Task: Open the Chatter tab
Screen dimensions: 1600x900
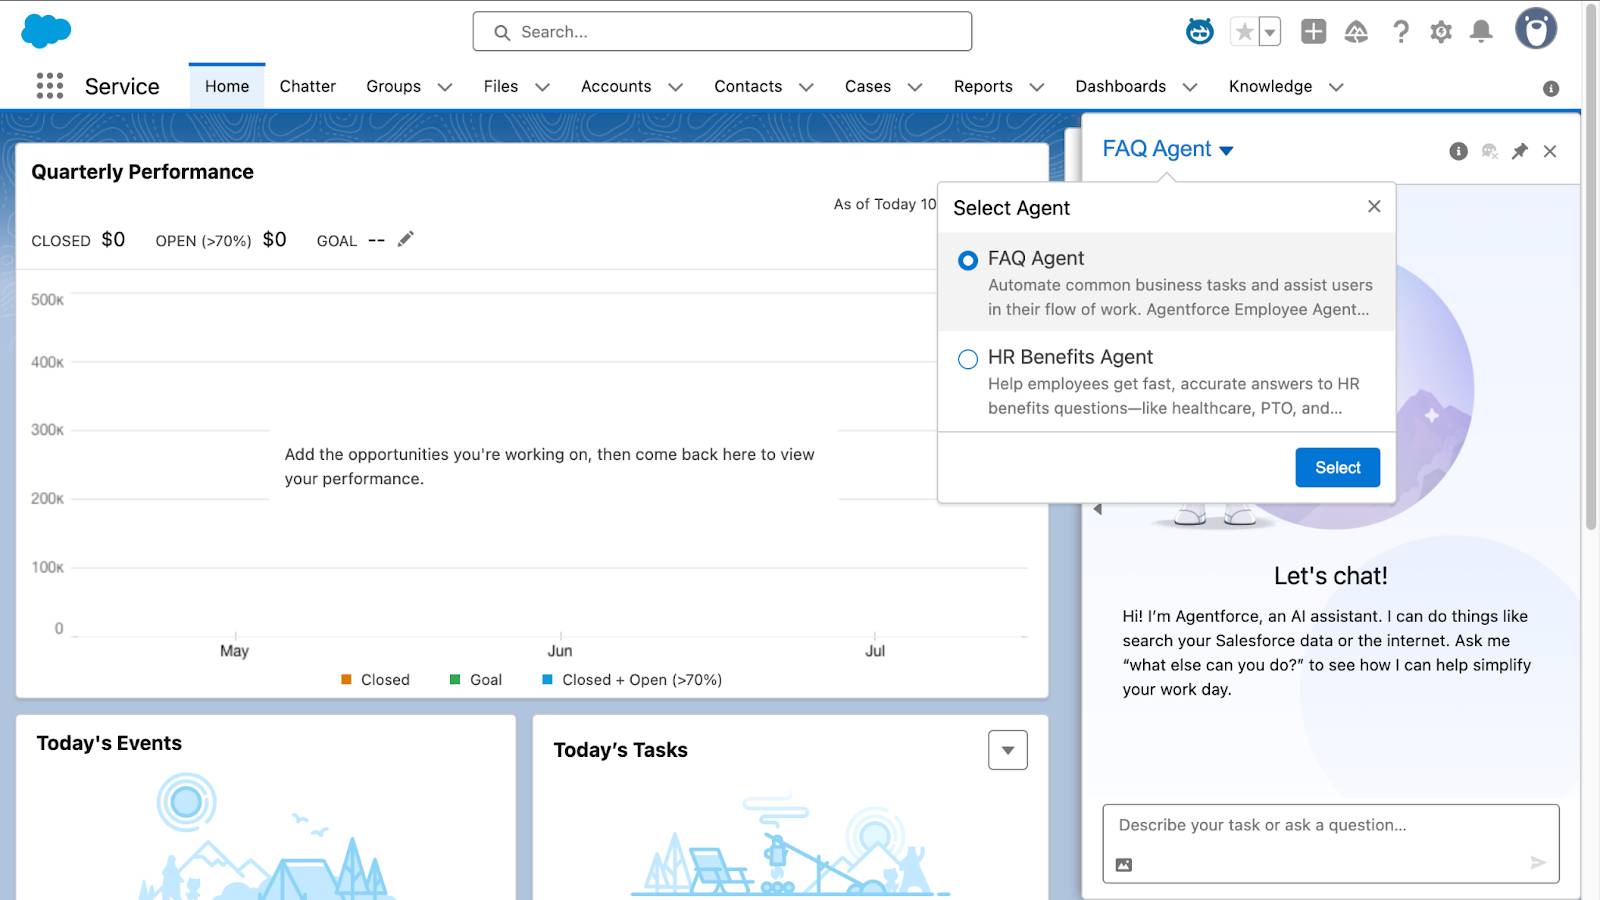Action: point(308,86)
